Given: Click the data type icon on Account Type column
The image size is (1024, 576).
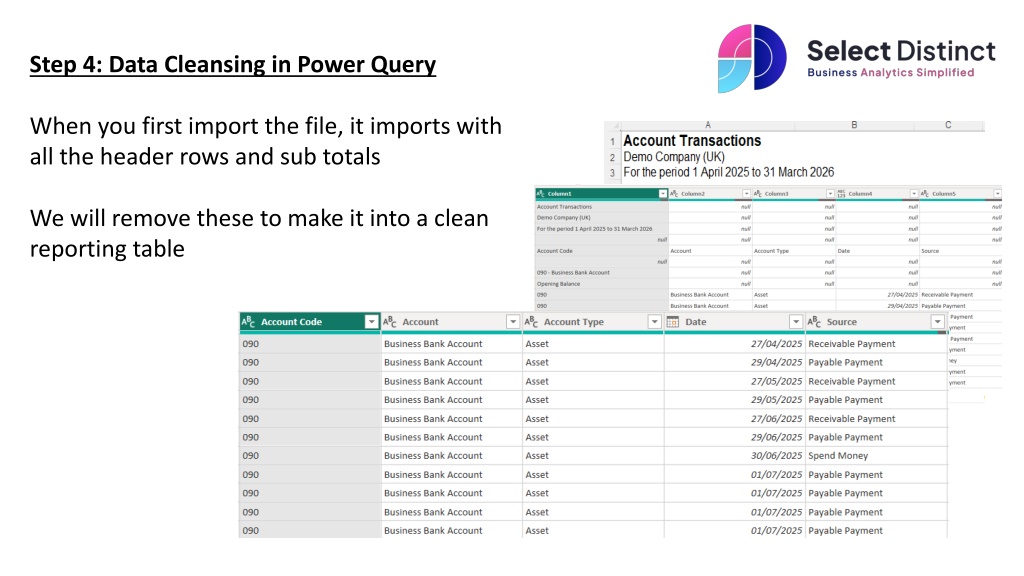Looking at the screenshot, I should coord(531,322).
